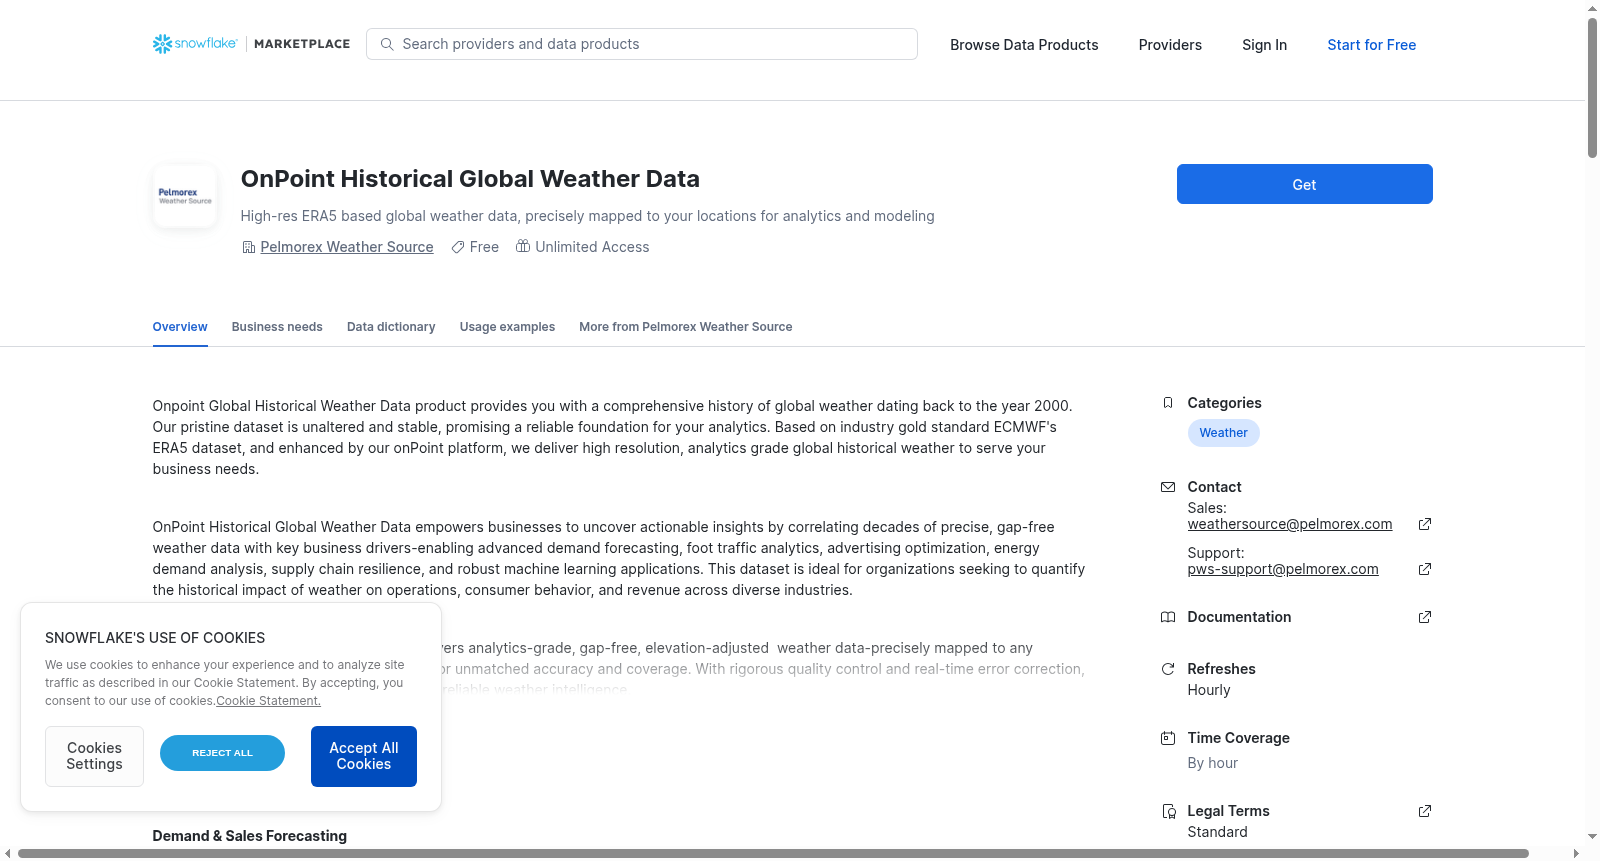Click the vertical page scrollbar

click(1592, 88)
